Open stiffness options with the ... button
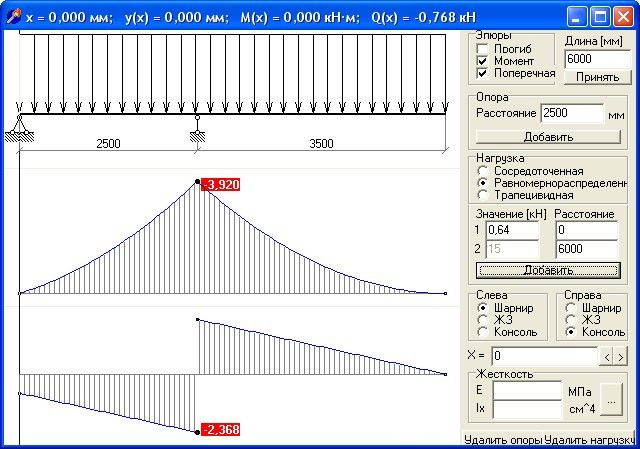Image resolution: width=640 pixels, height=449 pixels. point(614,400)
